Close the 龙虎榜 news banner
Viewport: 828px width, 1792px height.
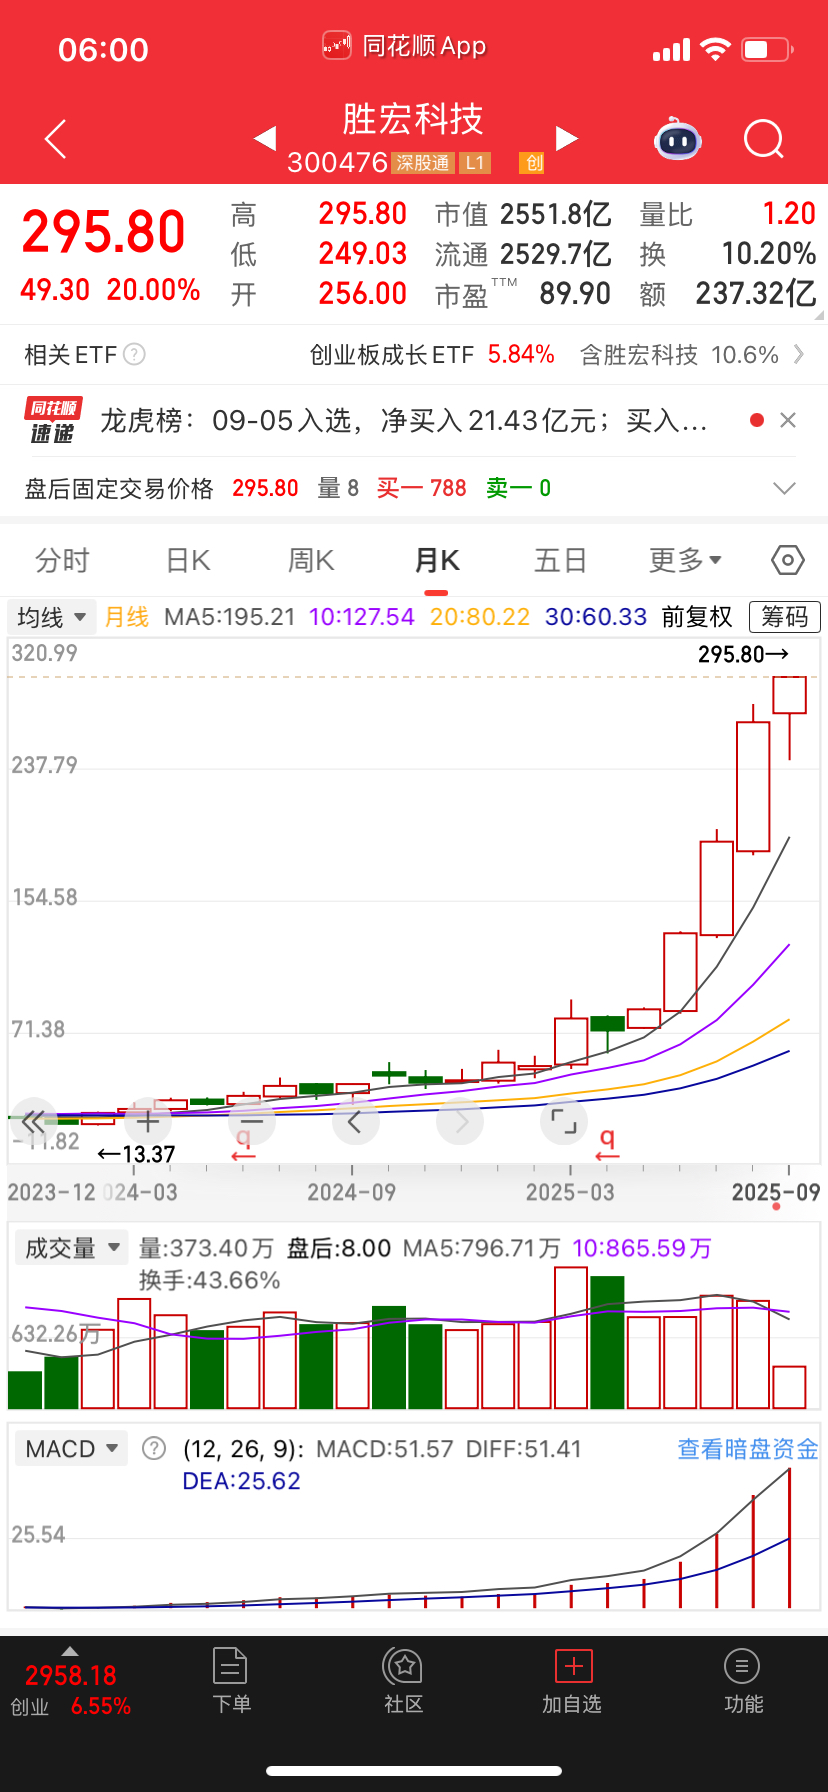pyautogui.click(x=788, y=420)
